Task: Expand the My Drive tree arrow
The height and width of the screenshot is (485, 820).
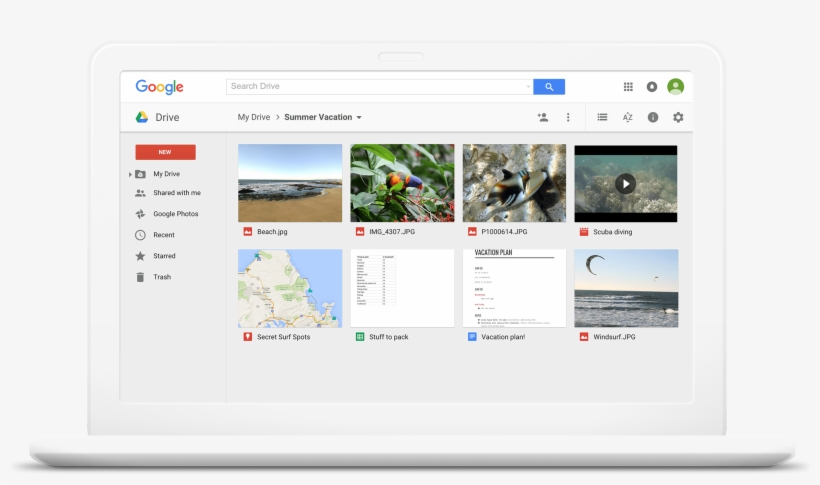Action: click(130, 174)
